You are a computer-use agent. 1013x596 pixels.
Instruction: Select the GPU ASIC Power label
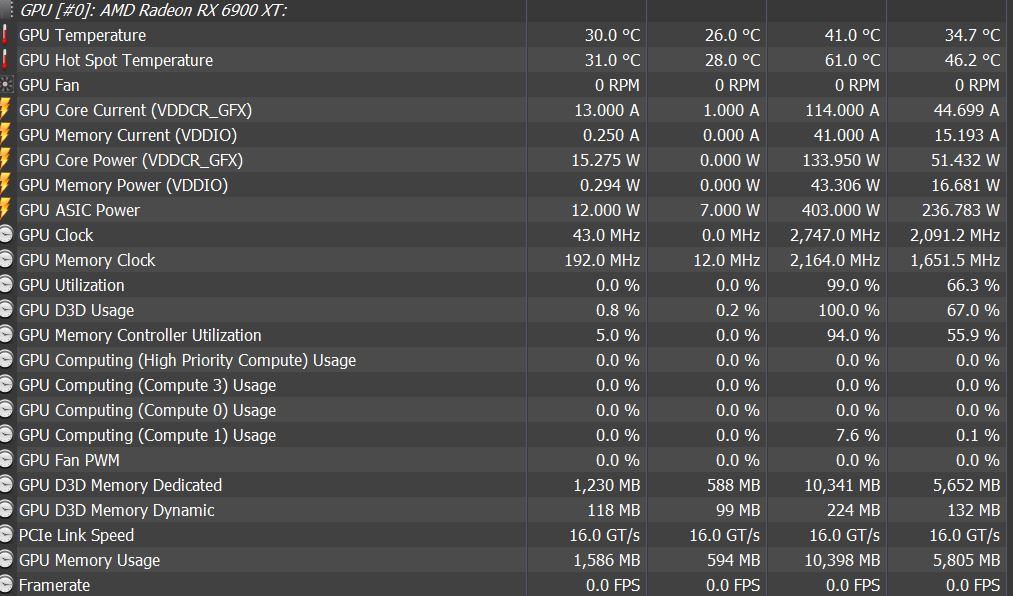79,211
